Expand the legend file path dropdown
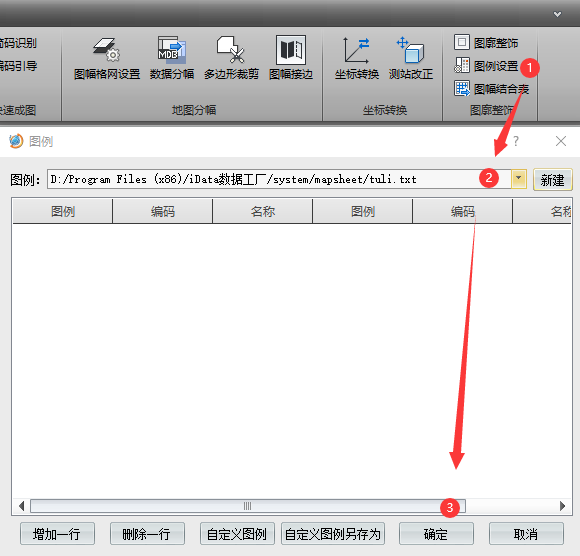This screenshot has height=556, width=580. coord(519,179)
